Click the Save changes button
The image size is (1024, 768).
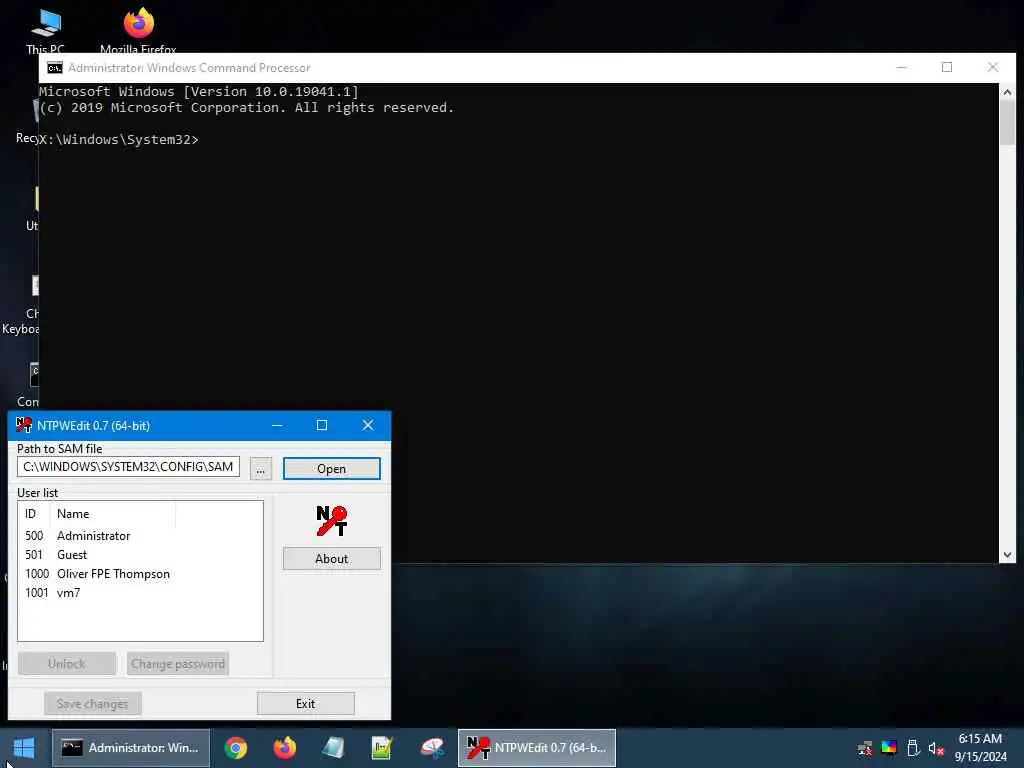pos(92,703)
